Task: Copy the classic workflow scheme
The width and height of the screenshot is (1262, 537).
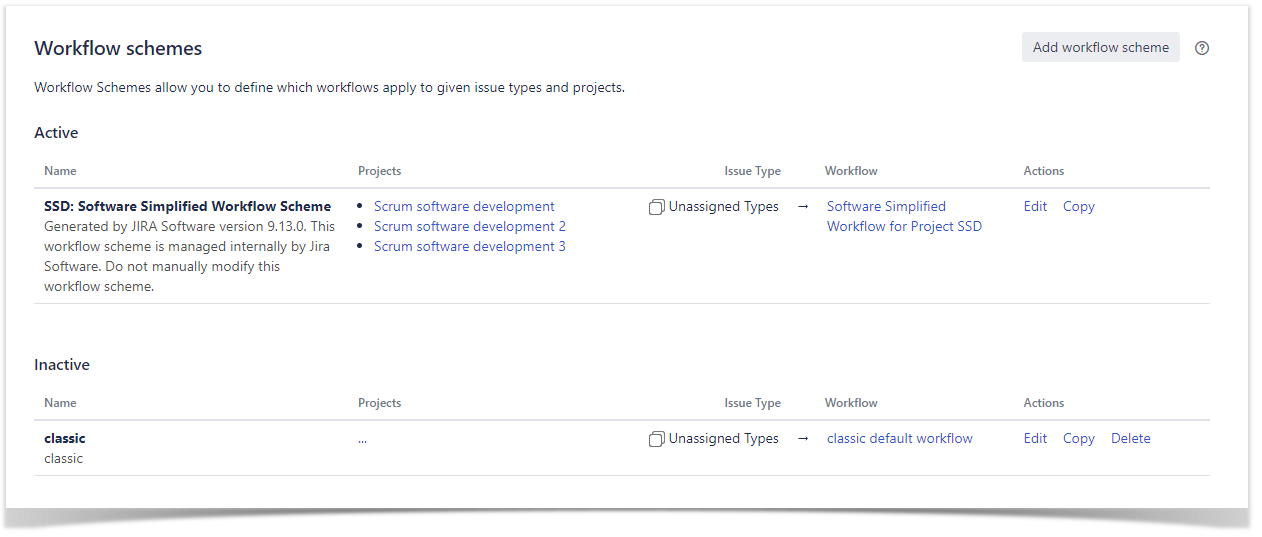Action: [x=1078, y=439]
